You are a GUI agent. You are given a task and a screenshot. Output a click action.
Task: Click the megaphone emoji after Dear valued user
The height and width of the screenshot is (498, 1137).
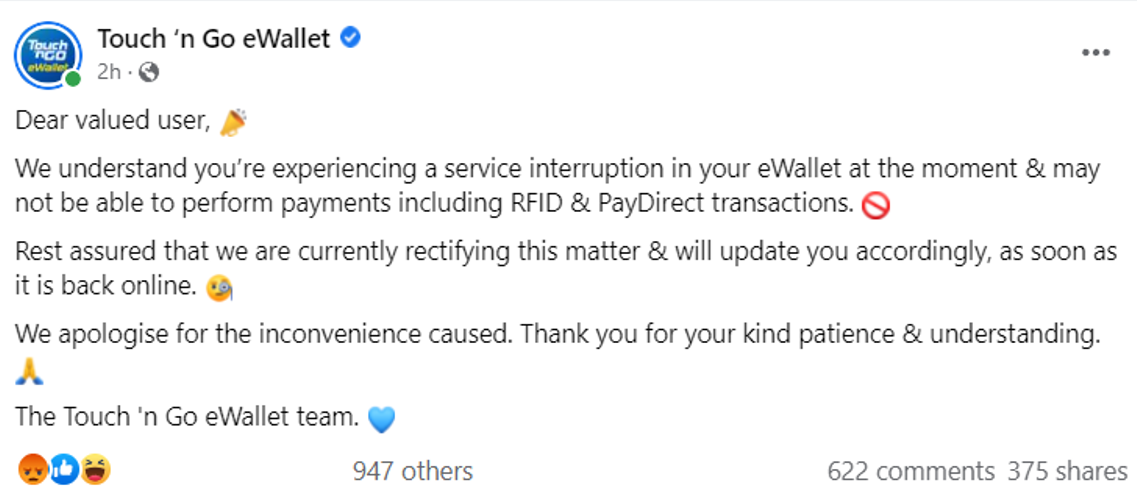pos(233,122)
